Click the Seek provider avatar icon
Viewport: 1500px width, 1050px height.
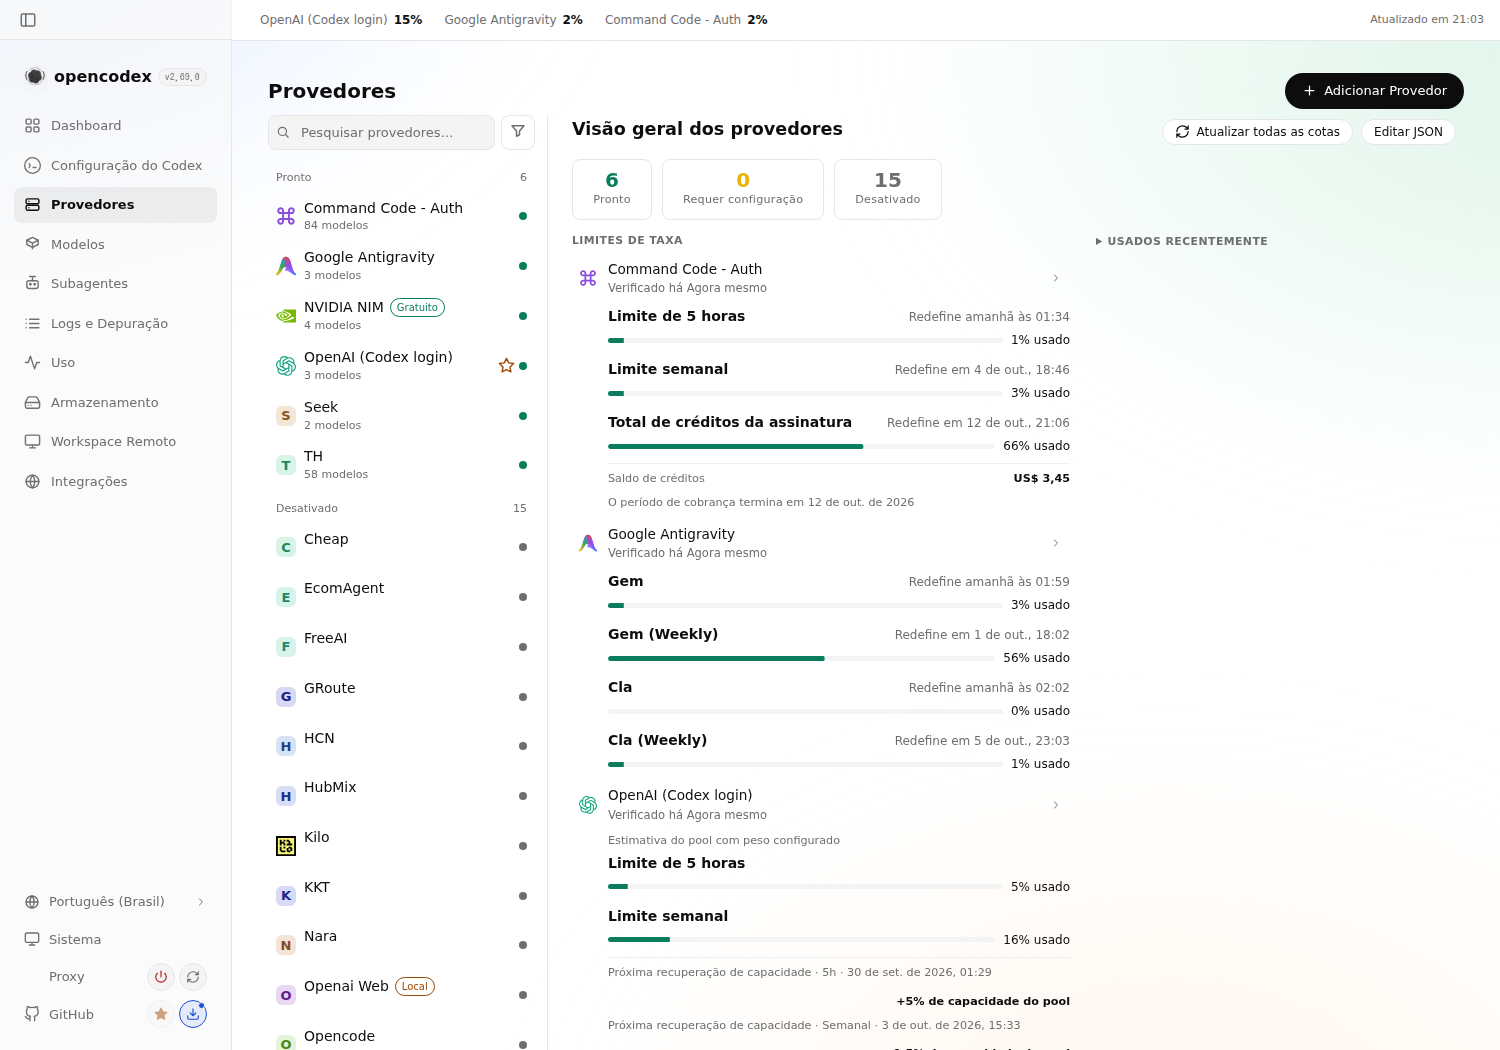(286, 416)
